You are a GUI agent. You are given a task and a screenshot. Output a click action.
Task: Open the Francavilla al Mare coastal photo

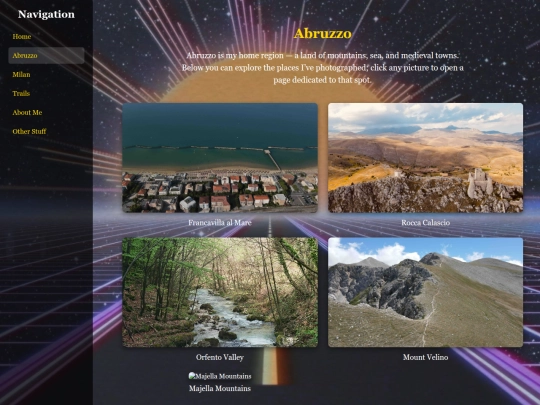(220, 158)
